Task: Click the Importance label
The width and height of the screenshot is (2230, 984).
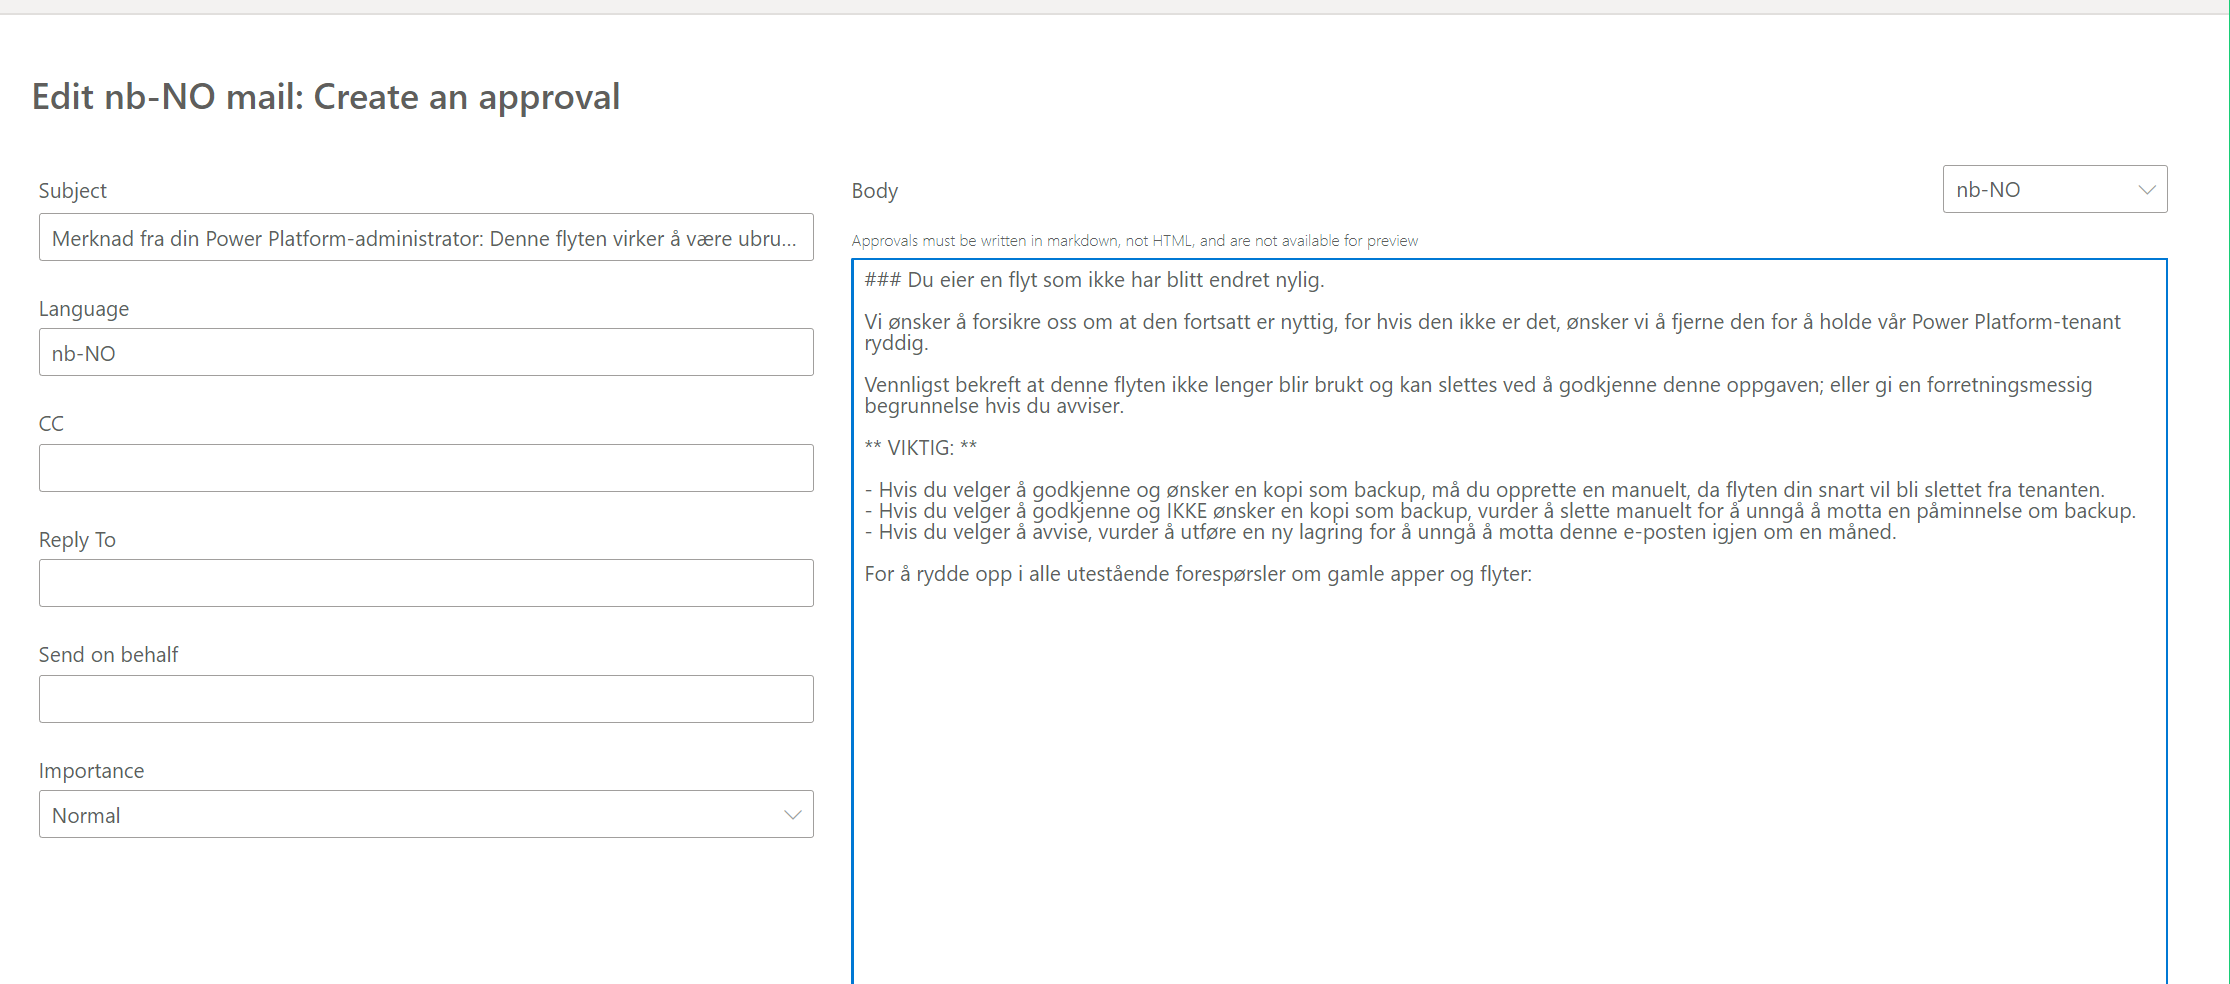Action: [x=91, y=770]
